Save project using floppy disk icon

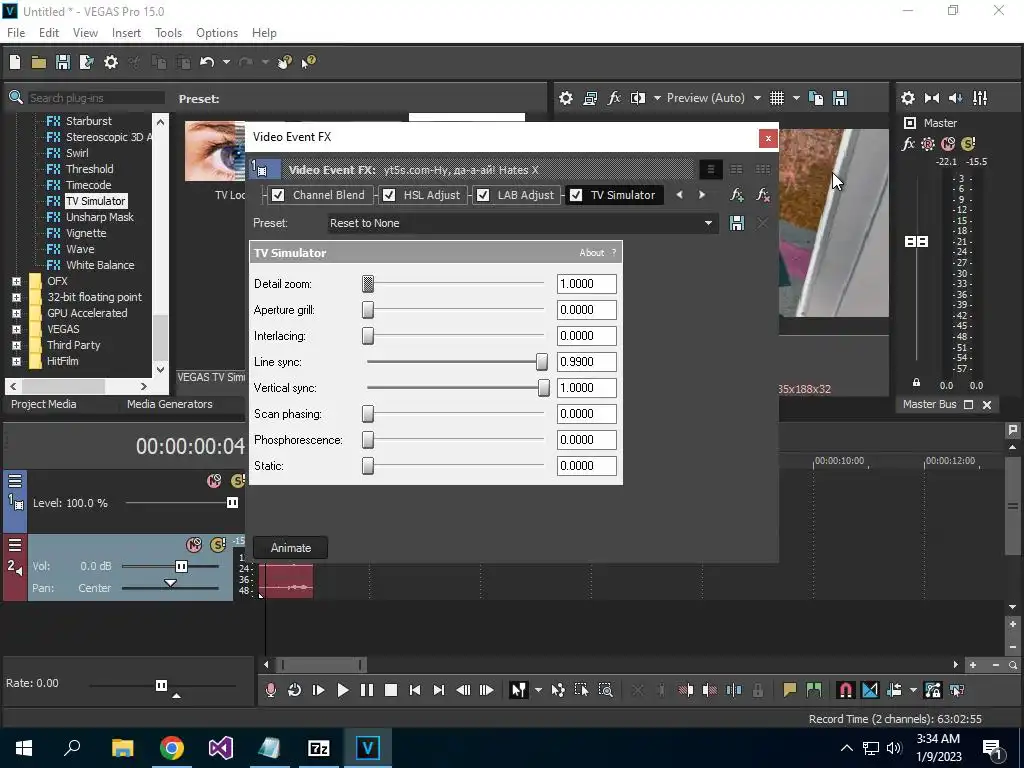(63, 62)
